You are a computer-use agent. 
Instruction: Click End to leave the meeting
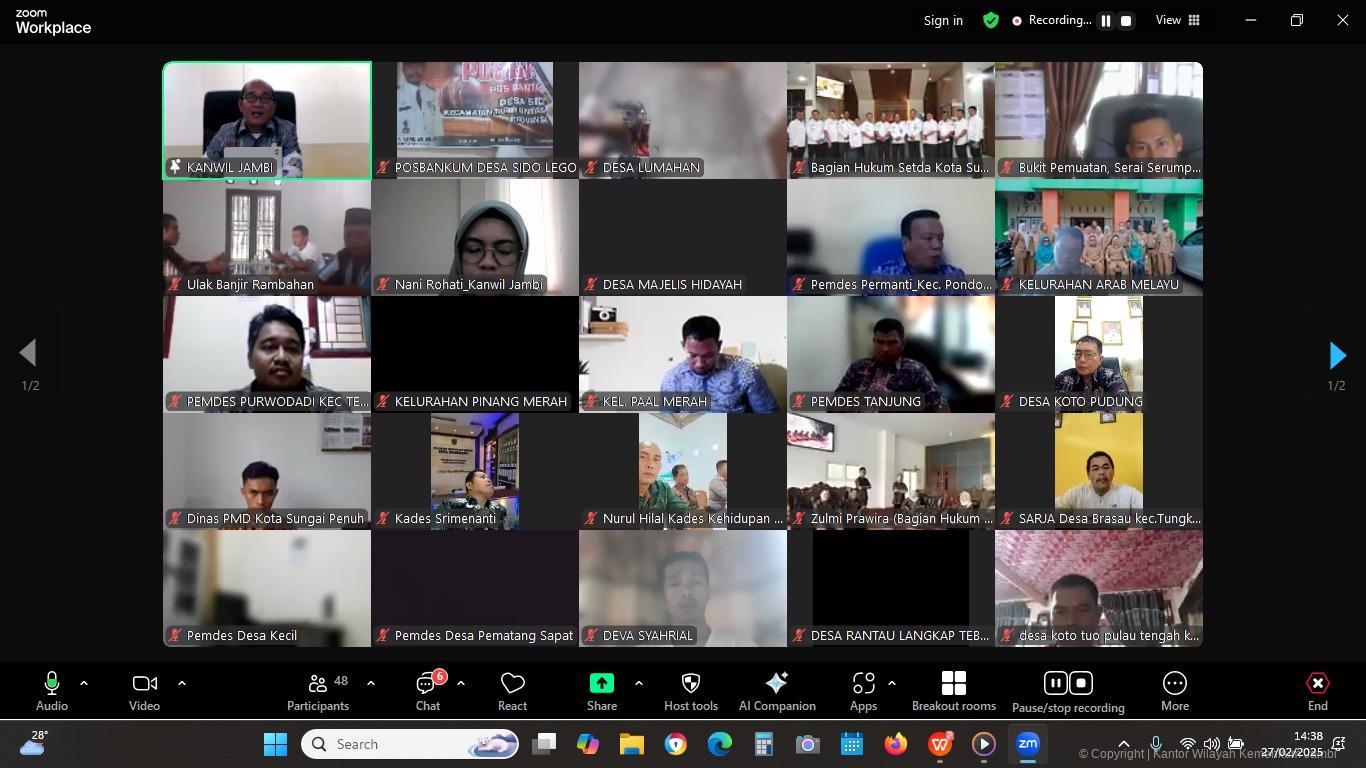point(1317,691)
